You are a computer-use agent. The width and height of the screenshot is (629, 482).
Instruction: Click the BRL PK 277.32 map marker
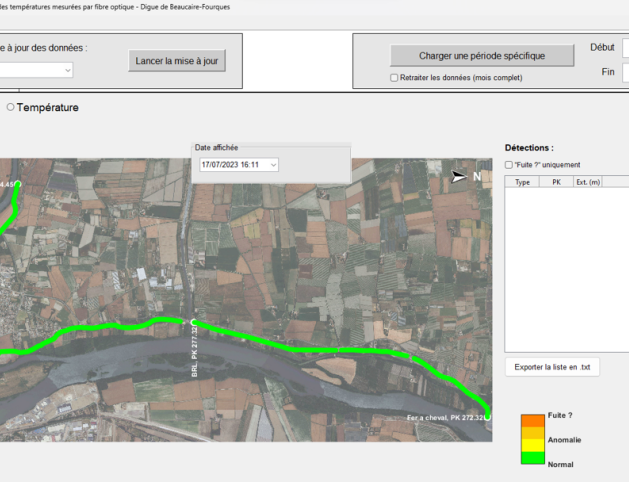[x=194, y=322]
